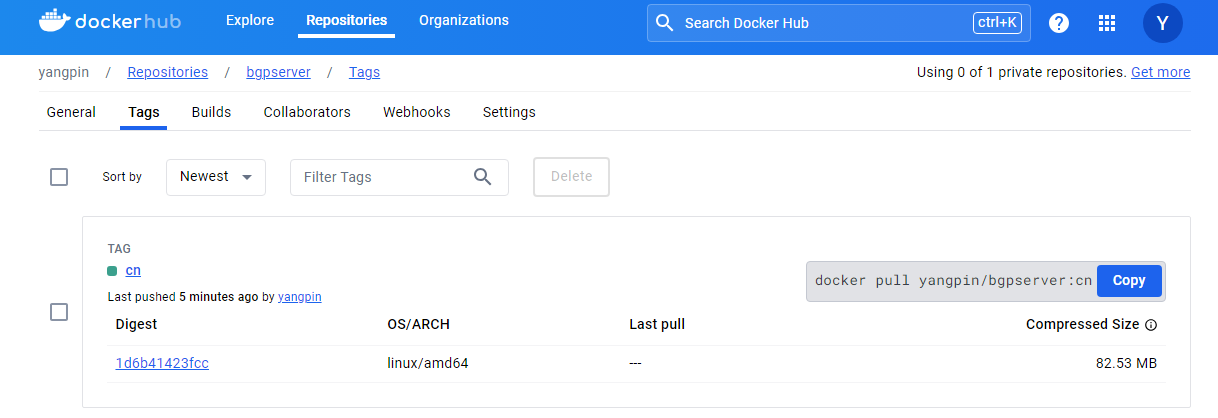Open the Collaborators tab
Screen dimensions: 1218x418
click(307, 112)
